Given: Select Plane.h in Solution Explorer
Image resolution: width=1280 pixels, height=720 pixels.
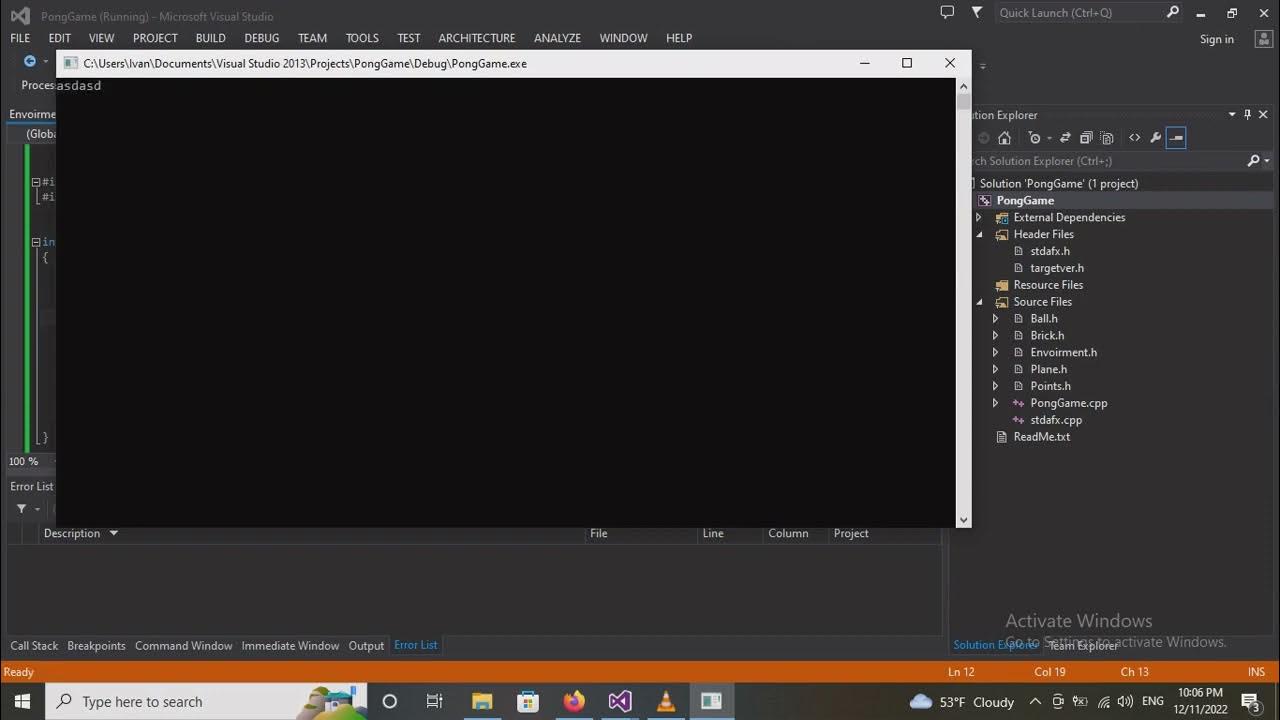Looking at the screenshot, I should pos(1048,369).
